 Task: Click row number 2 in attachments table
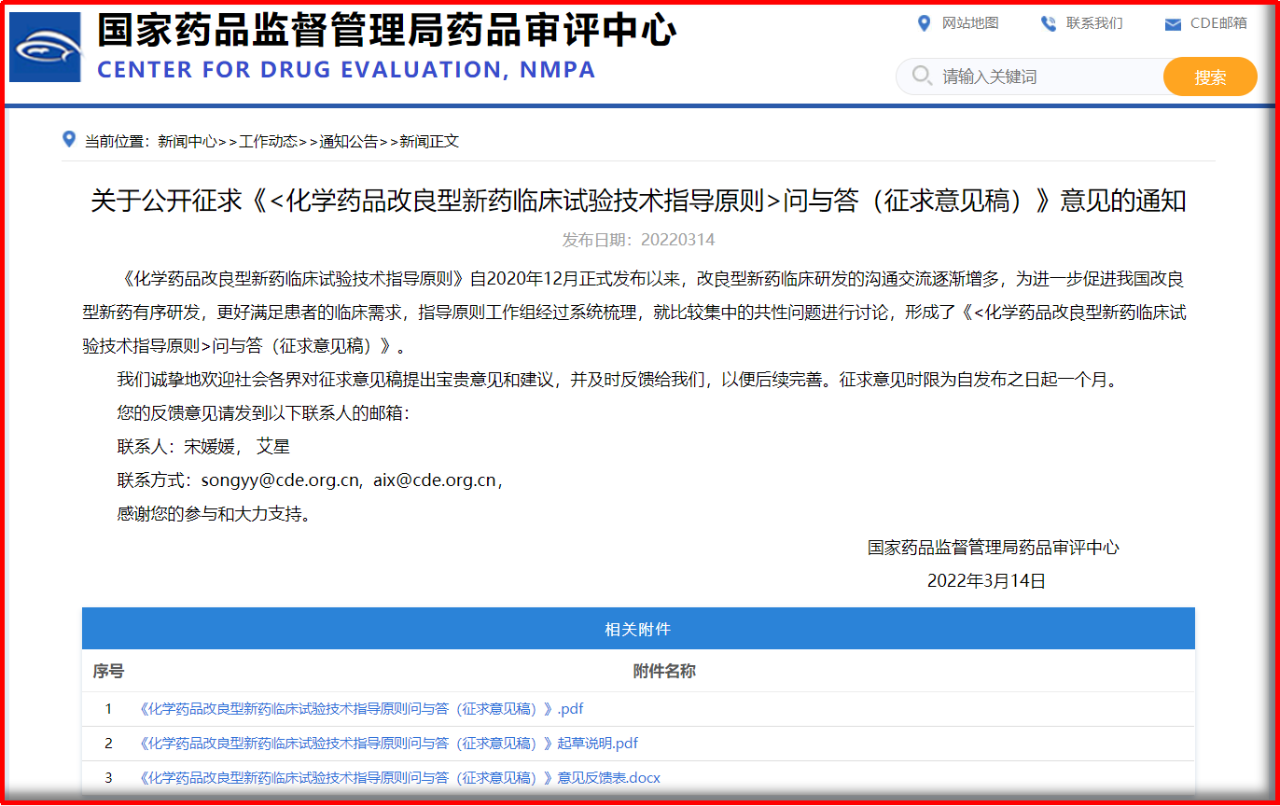tap(108, 743)
